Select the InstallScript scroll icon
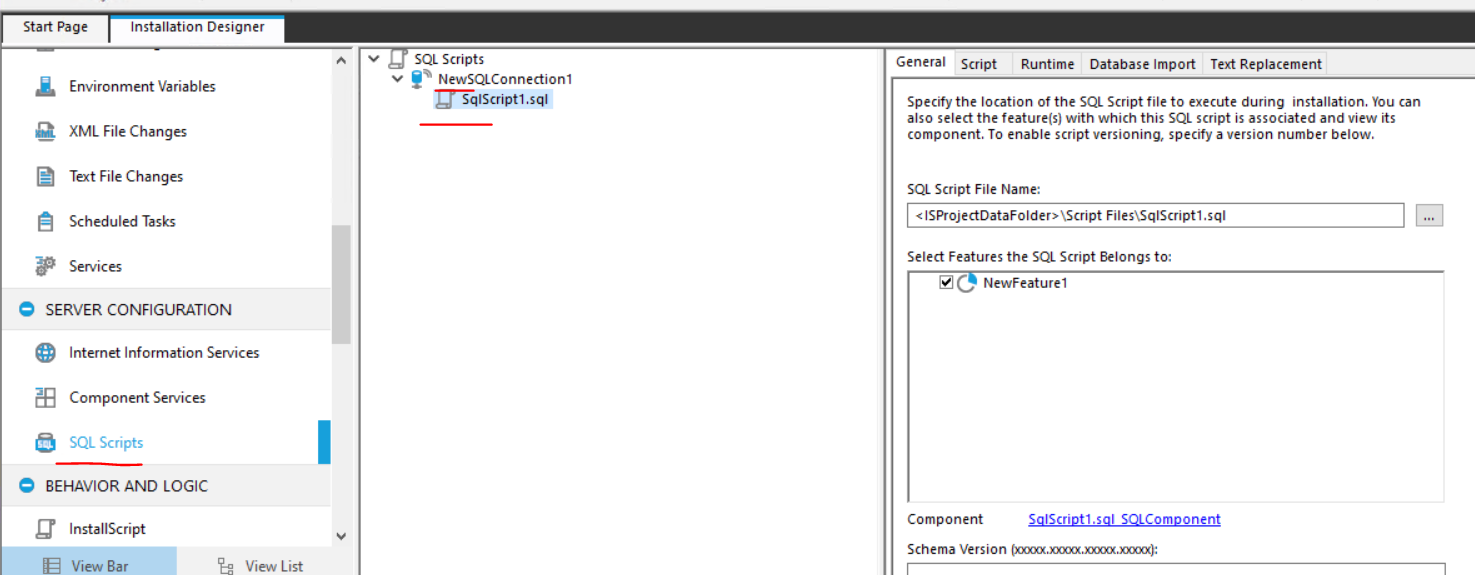Viewport: 1475px width, 575px height. 45,529
